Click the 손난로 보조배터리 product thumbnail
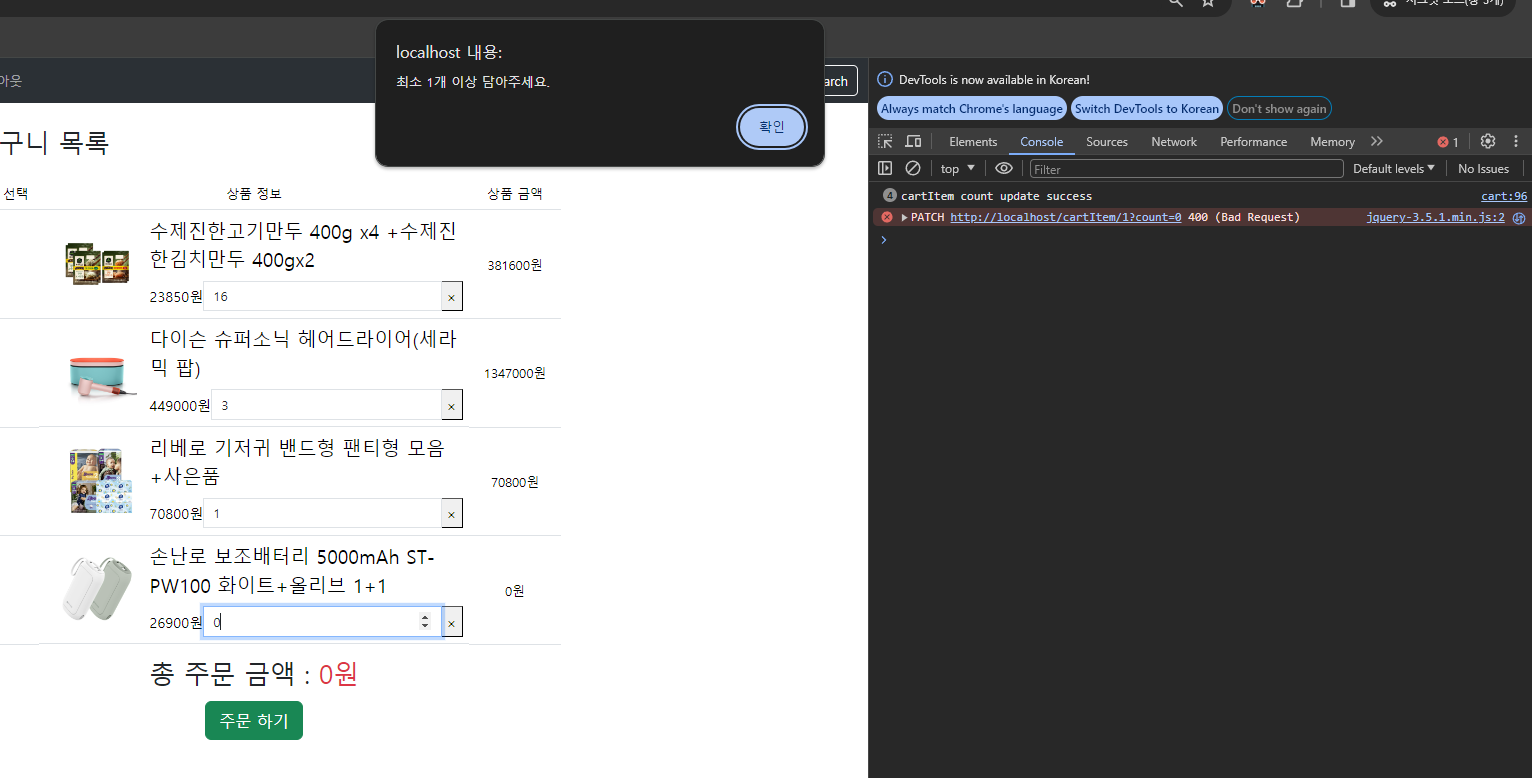The width and height of the screenshot is (1532, 778). (96, 589)
